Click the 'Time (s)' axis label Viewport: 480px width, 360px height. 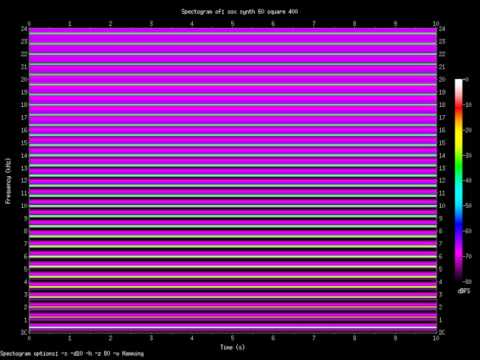(x=232, y=347)
